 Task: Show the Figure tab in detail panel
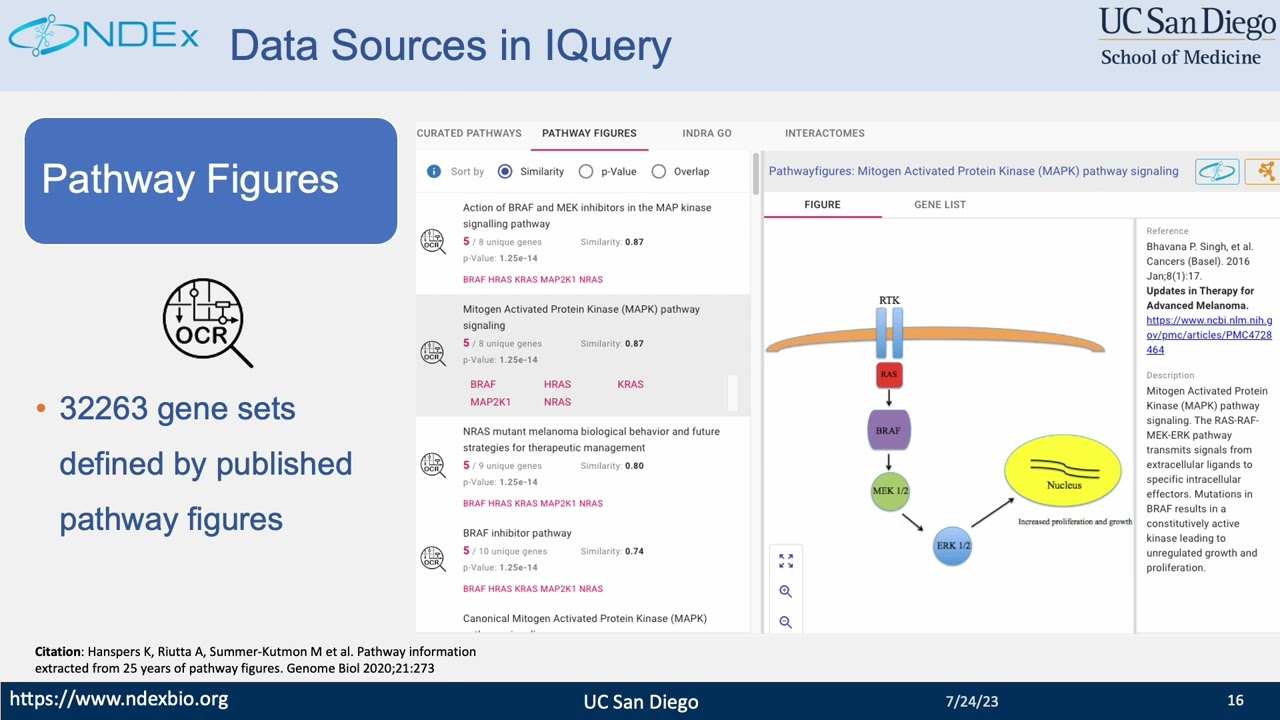pos(822,204)
